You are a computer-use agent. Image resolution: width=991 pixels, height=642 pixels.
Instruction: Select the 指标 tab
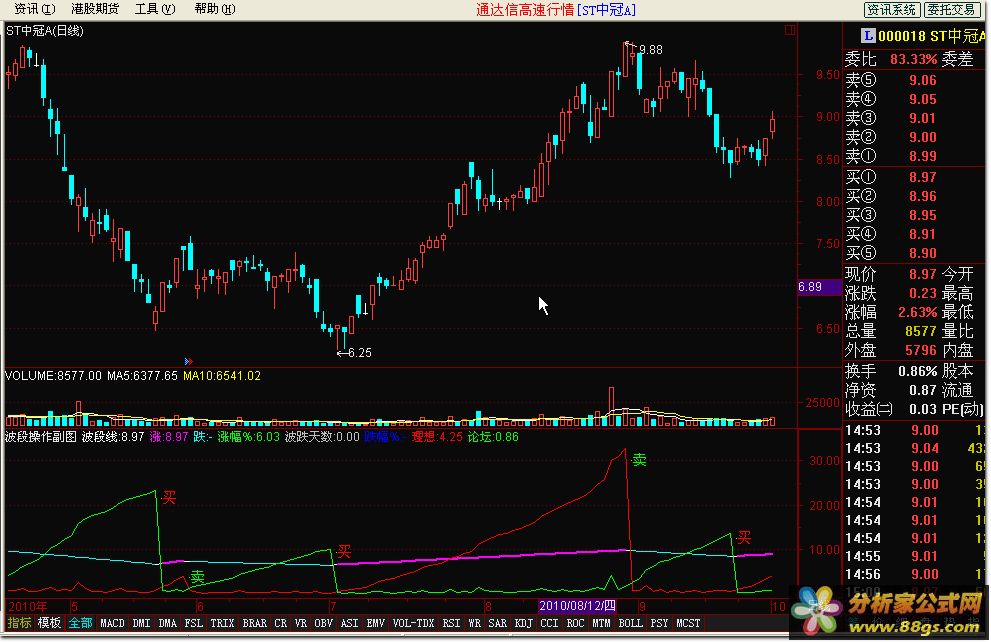[19, 623]
